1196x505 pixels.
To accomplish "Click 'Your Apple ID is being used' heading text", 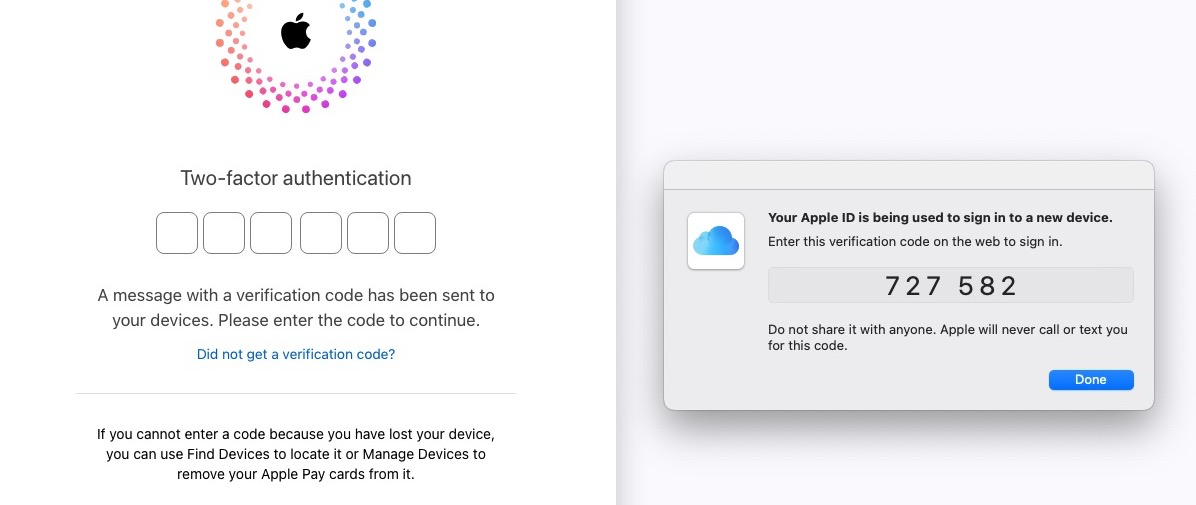I will (940, 217).
